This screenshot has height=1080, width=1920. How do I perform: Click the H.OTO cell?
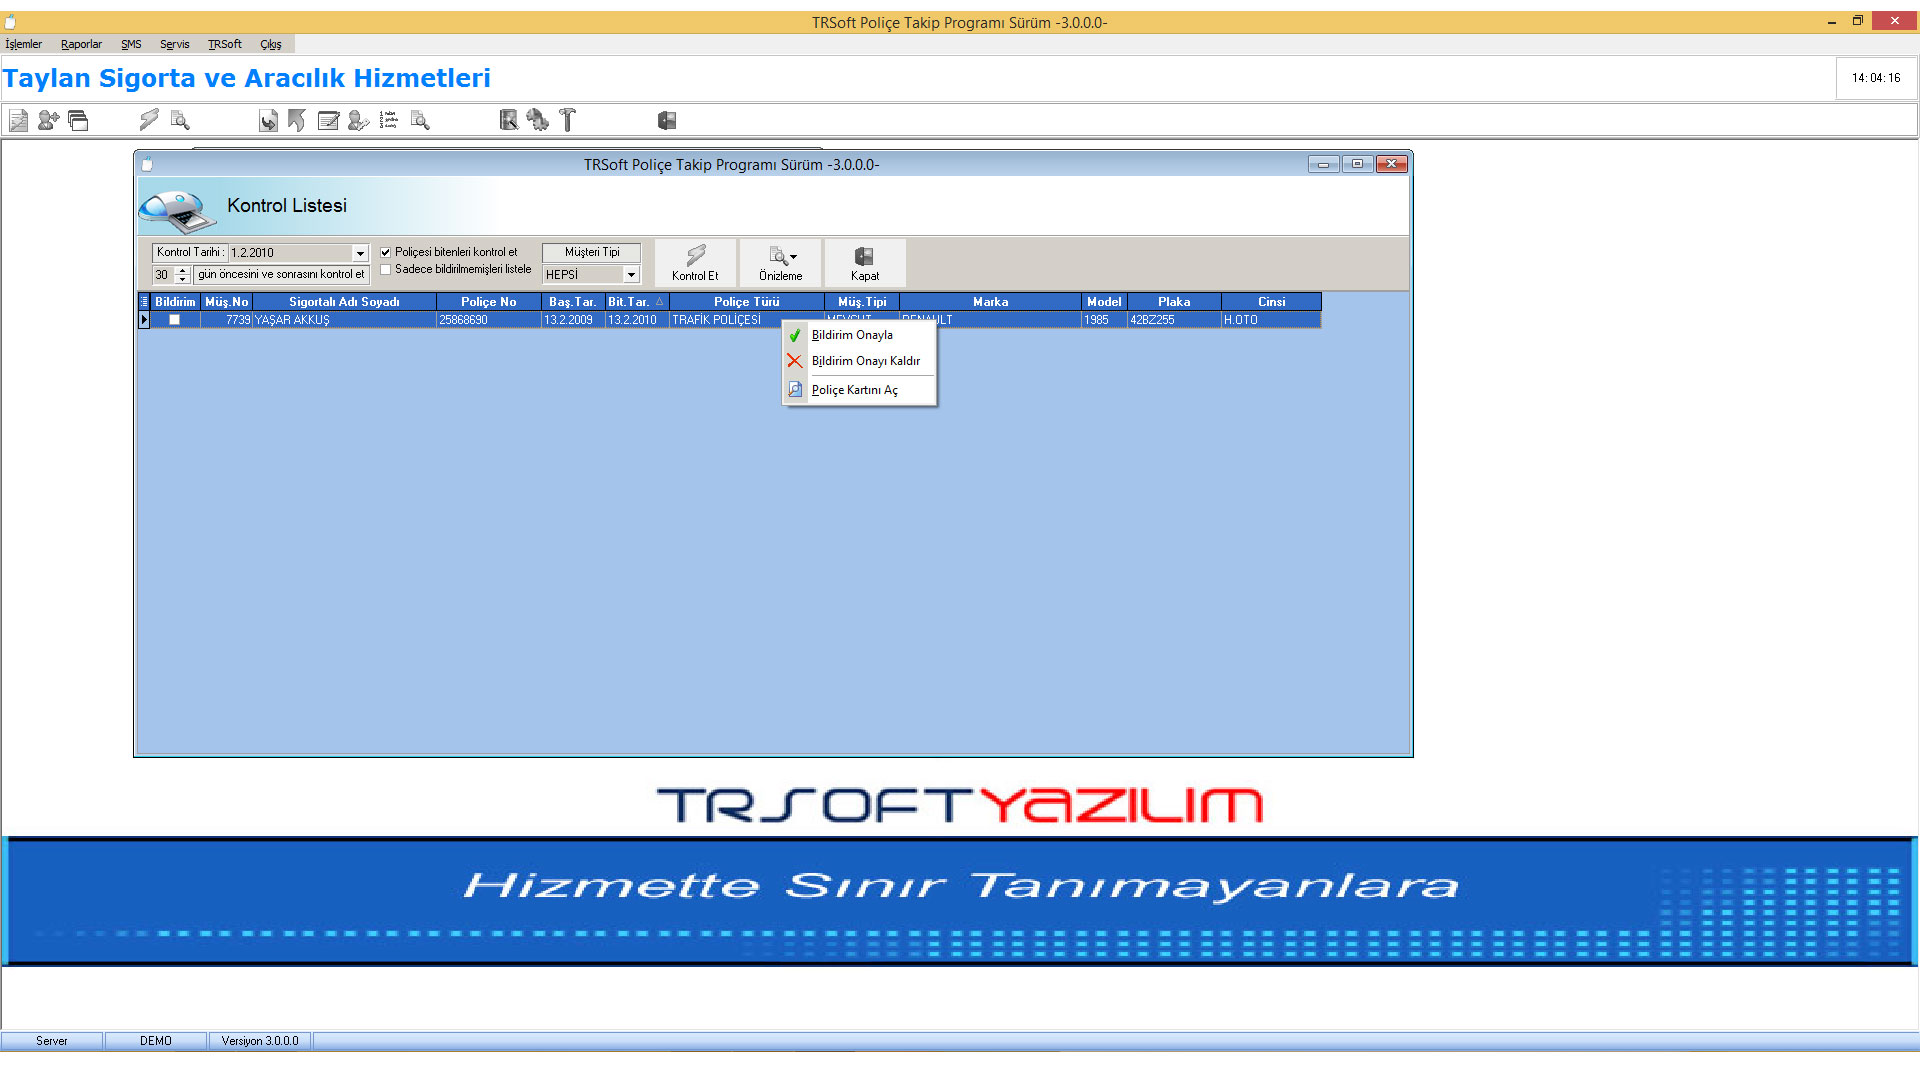pos(1271,320)
